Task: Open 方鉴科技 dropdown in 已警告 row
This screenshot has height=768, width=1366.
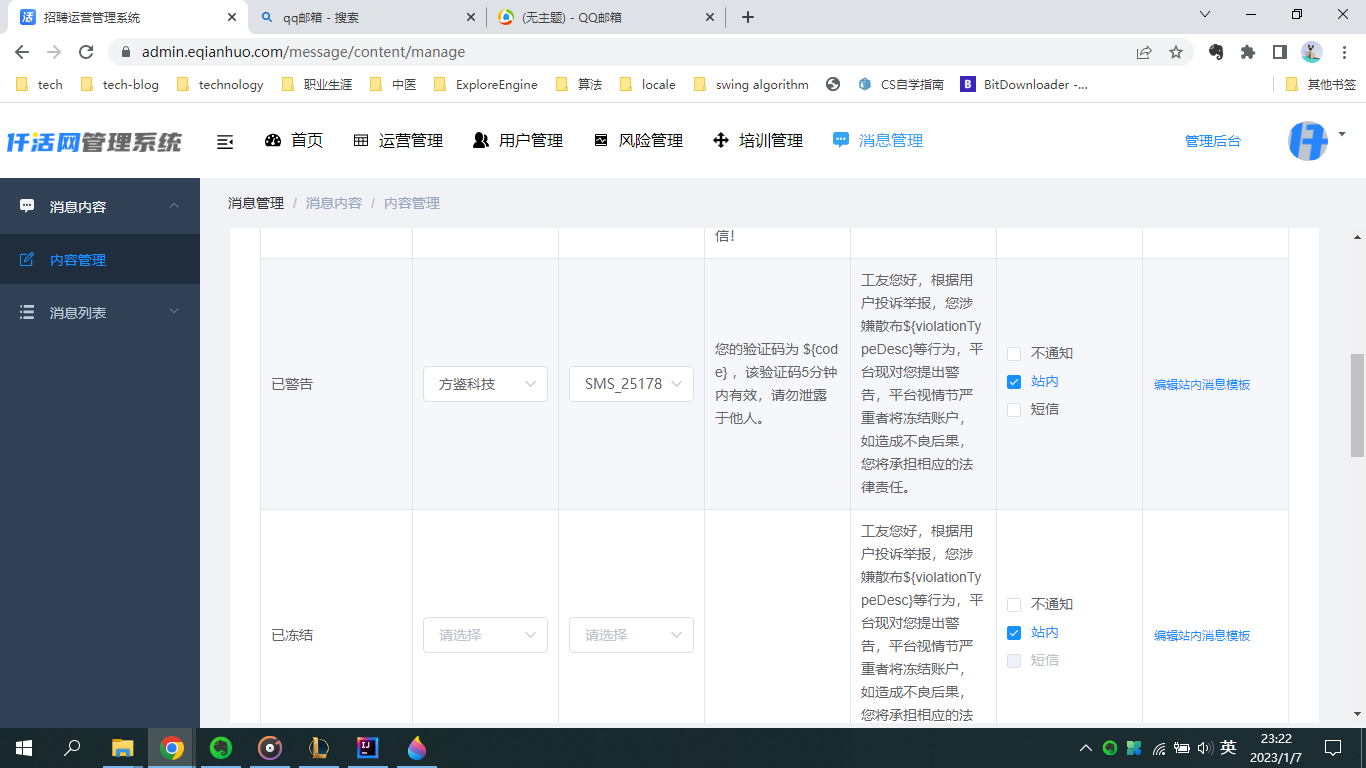Action: pyautogui.click(x=485, y=384)
